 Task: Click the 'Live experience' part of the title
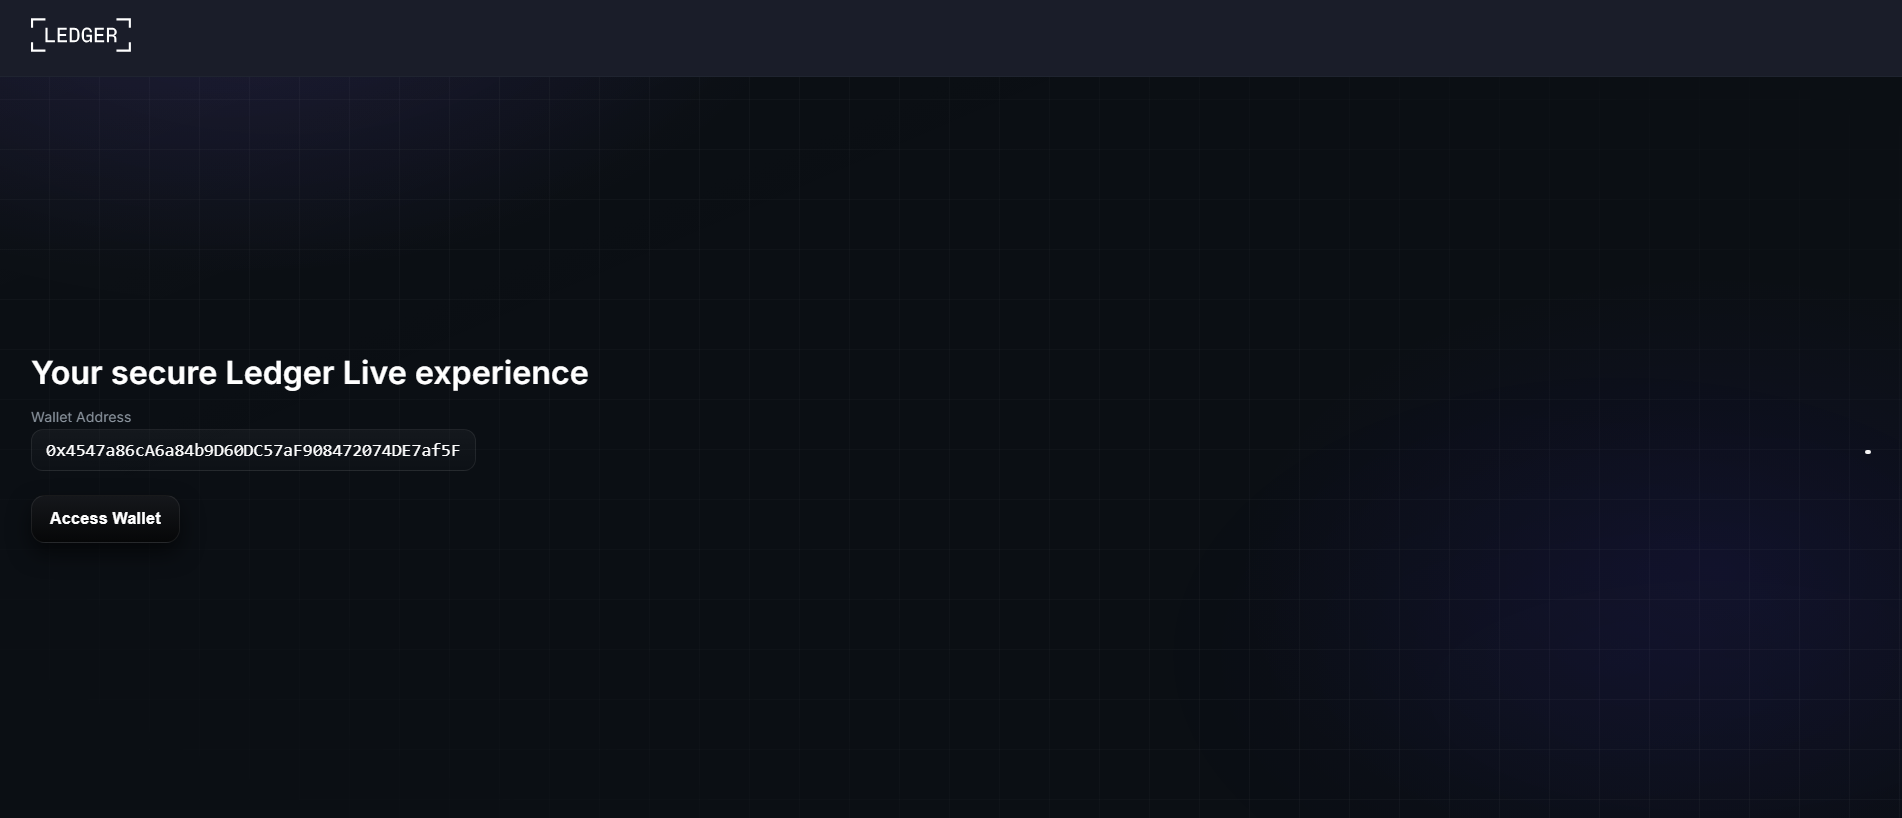click(x=465, y=373)
